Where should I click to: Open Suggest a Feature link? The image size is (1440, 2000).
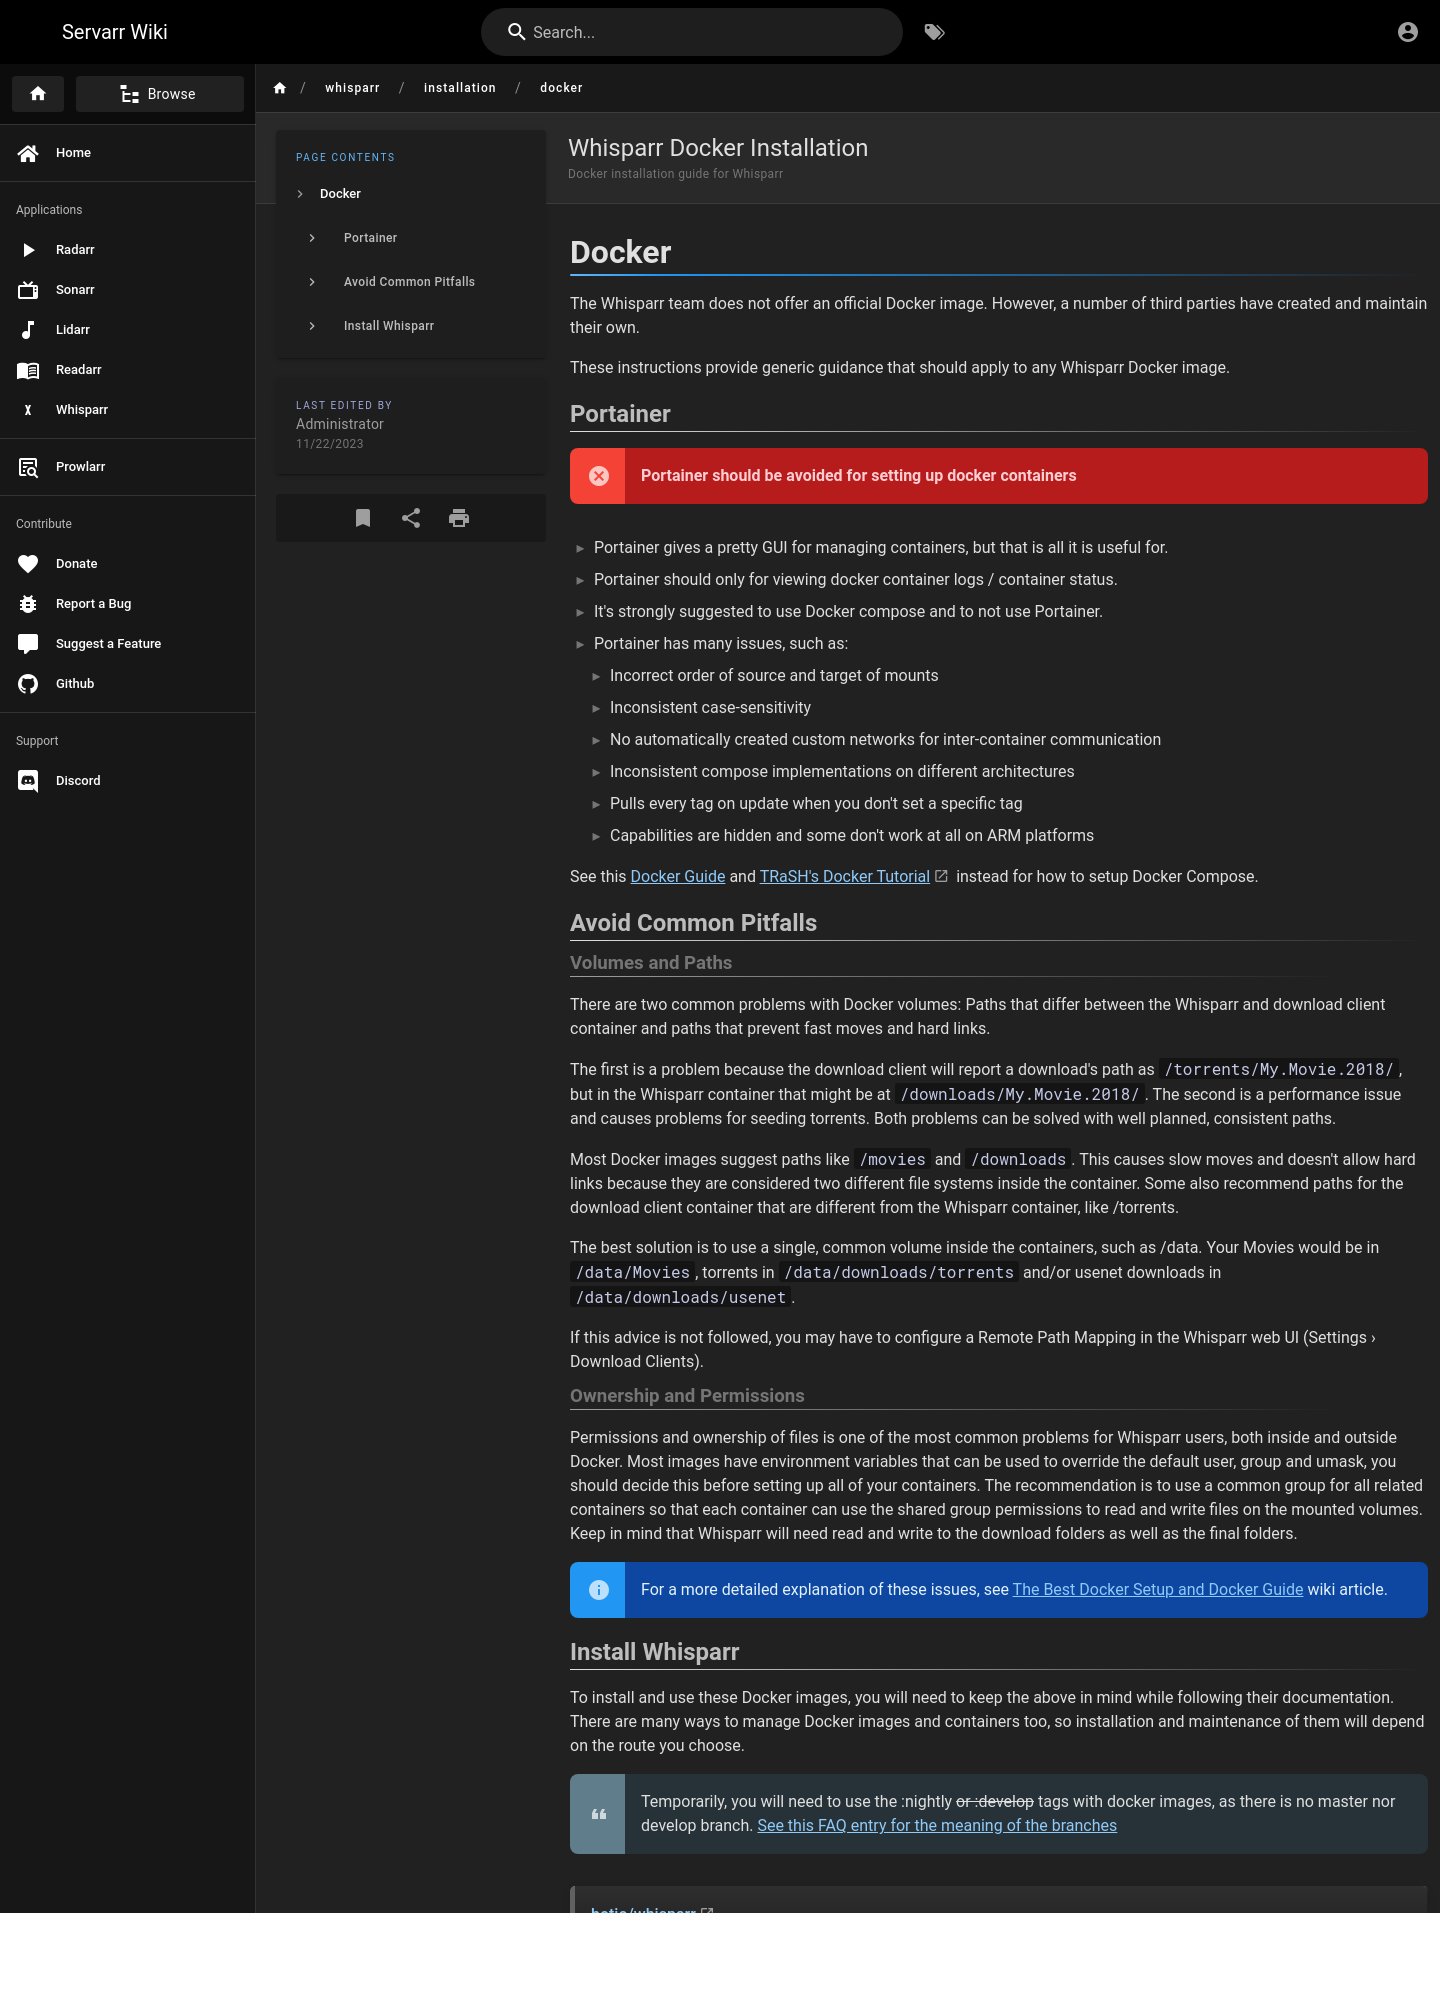pos(127,644)
